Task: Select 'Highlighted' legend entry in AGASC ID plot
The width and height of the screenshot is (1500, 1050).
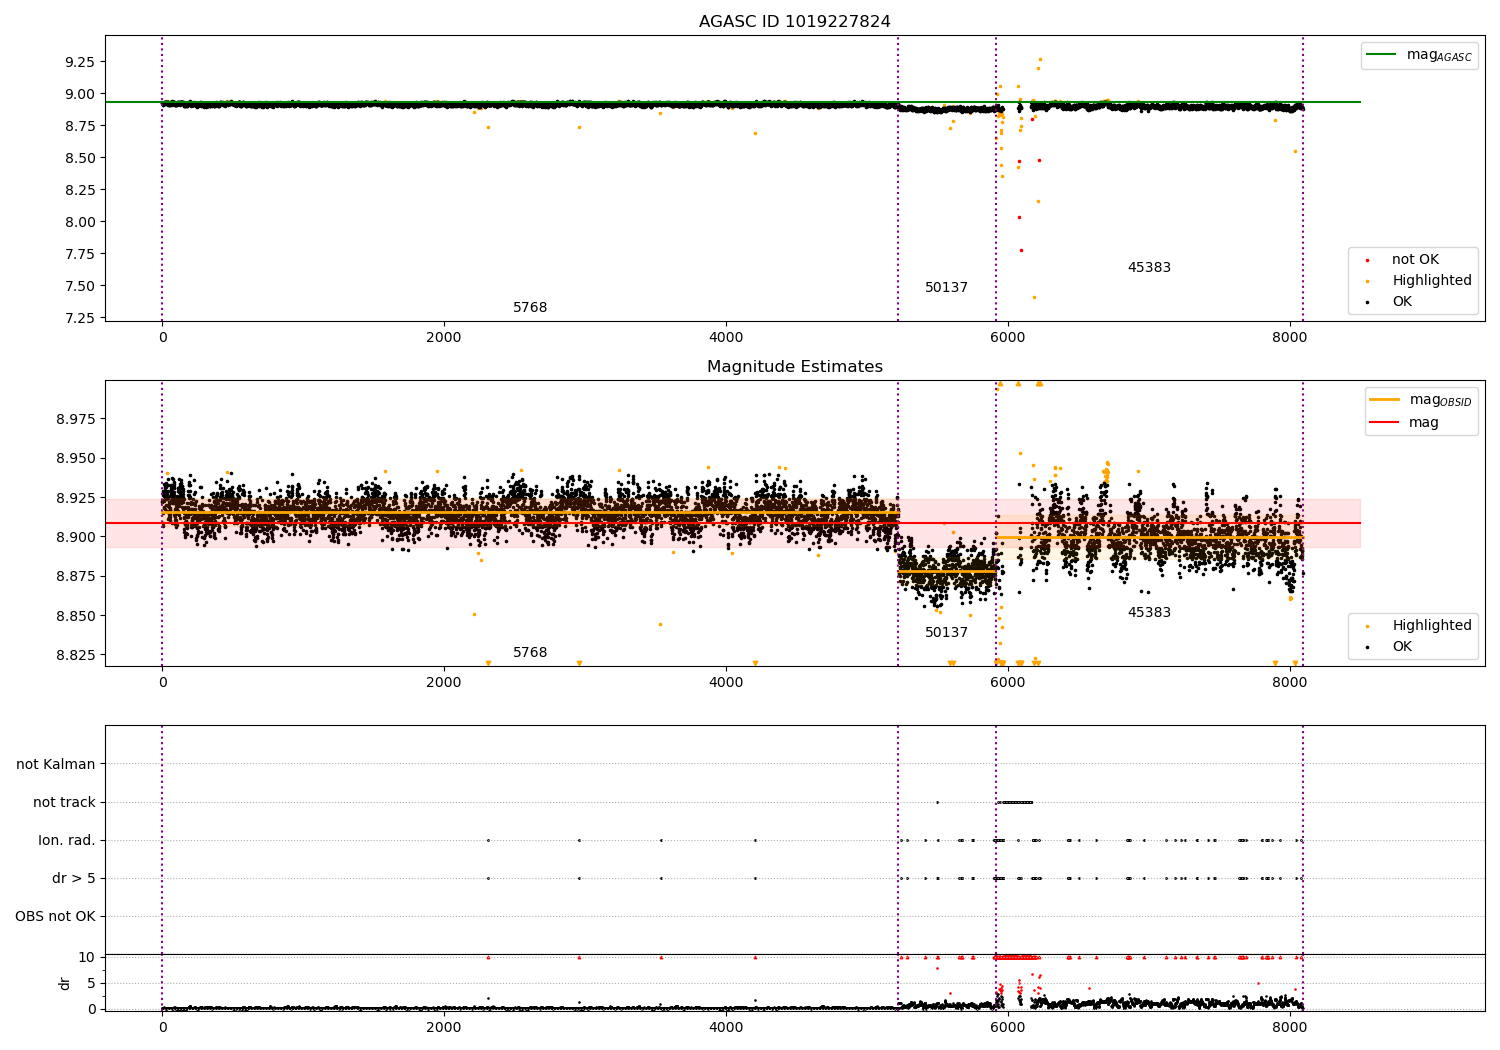Action: 1431,281
